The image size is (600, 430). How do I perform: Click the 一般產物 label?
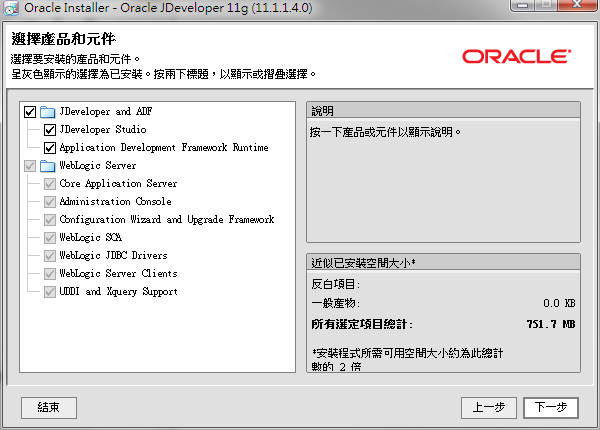[x=335, y=303]
